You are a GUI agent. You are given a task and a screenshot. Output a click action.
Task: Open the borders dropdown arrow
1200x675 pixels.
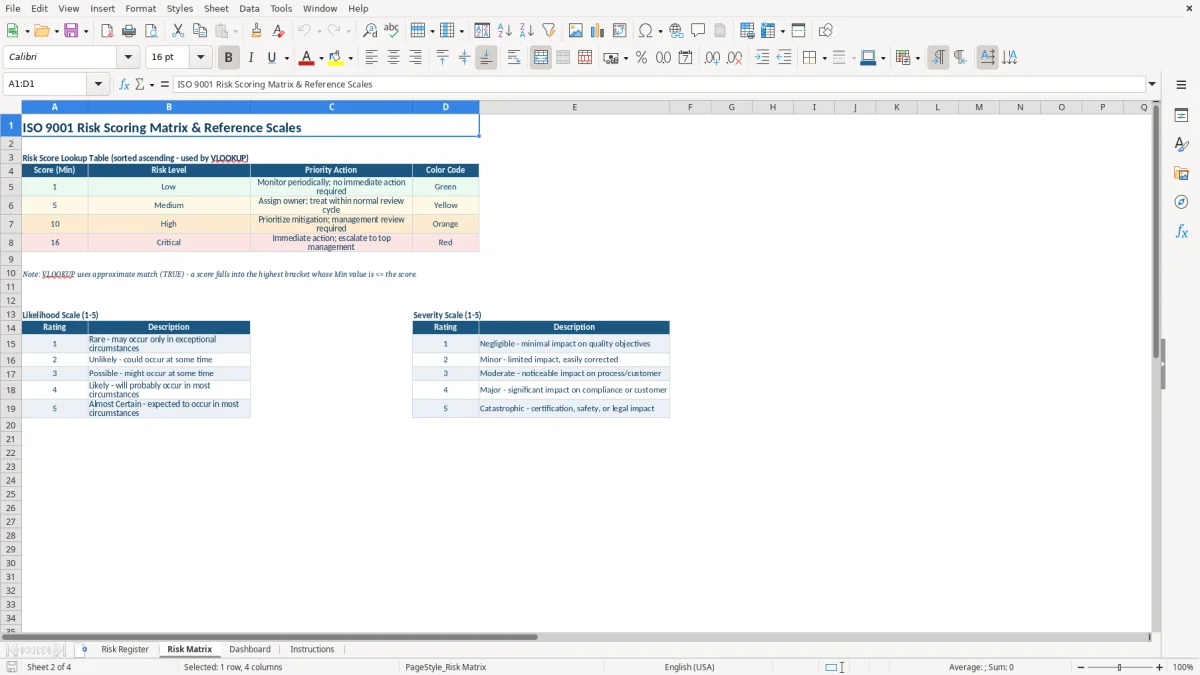[824, 58]
